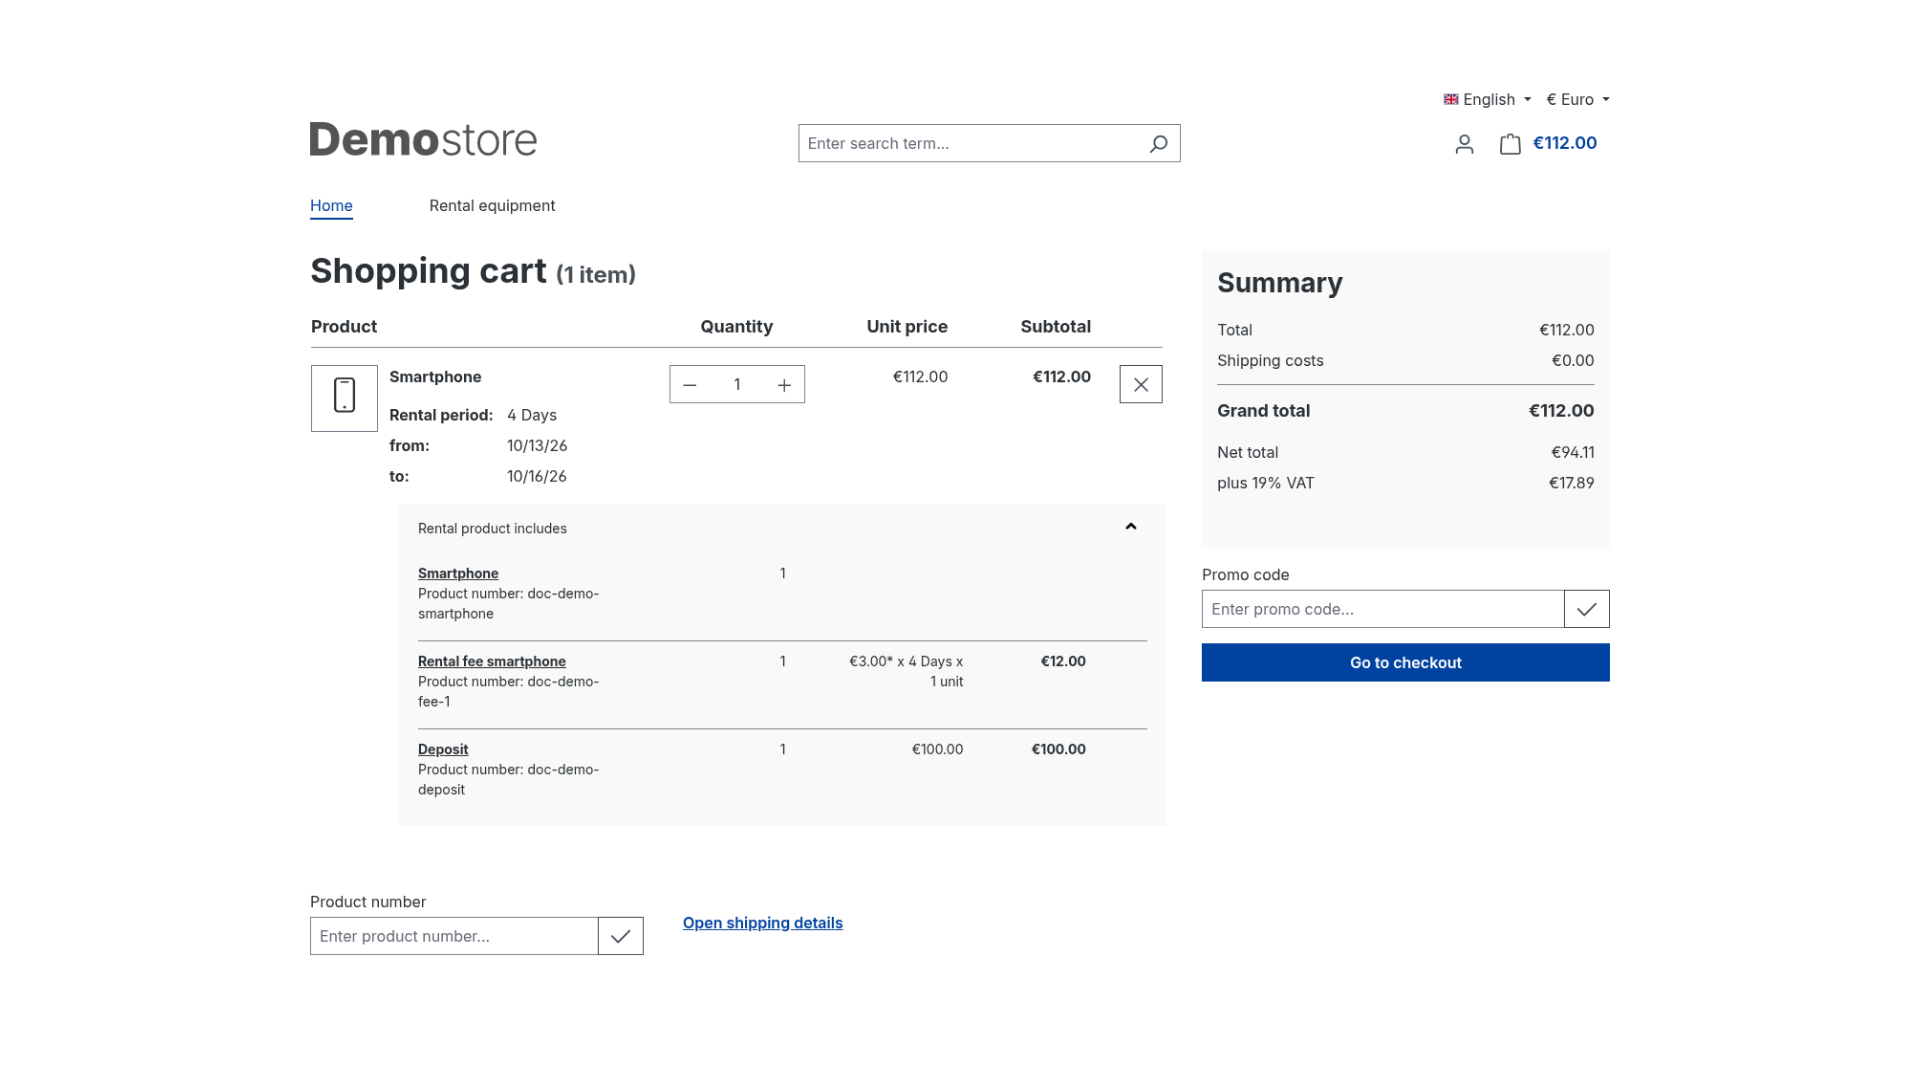Click the Net total value €94.11
Viewport: 1920px width, 1080px height.
point(1573,453)
